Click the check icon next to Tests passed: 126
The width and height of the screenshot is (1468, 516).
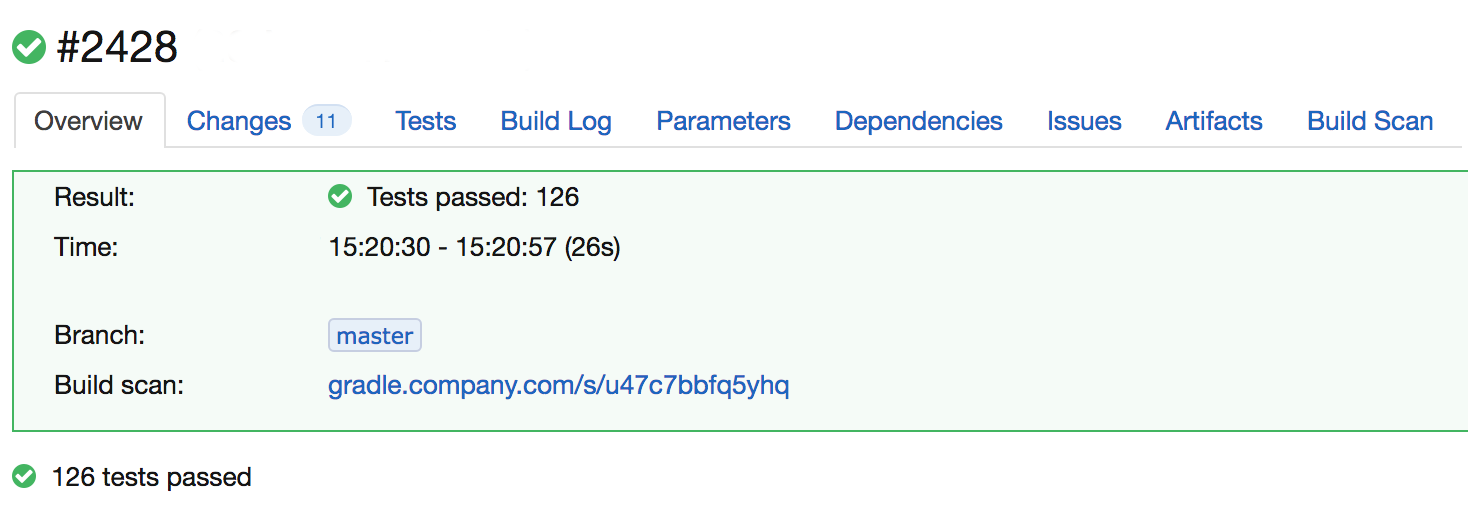[340, 197]
